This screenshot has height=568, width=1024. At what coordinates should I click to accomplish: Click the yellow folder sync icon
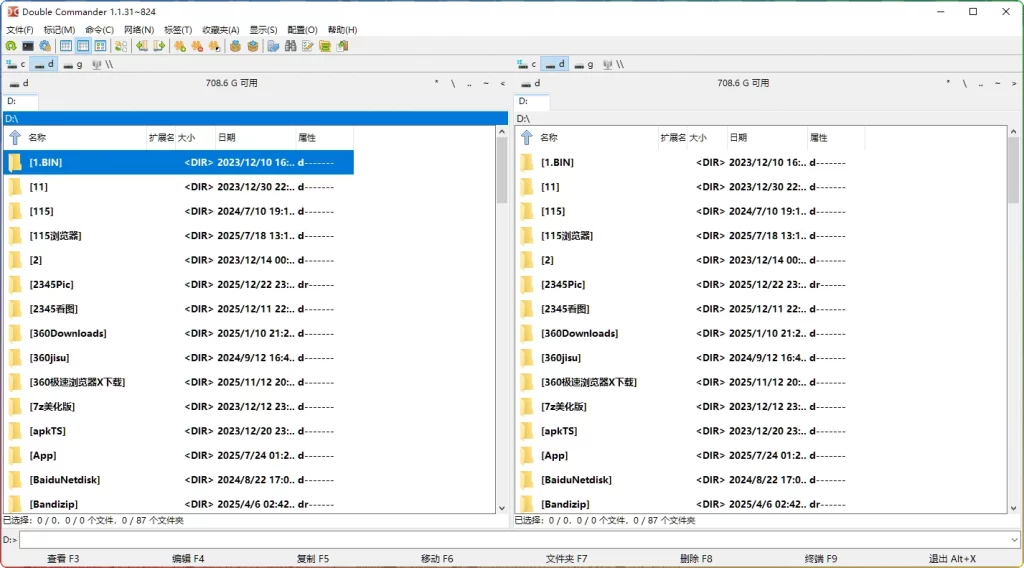coord(325,46)
